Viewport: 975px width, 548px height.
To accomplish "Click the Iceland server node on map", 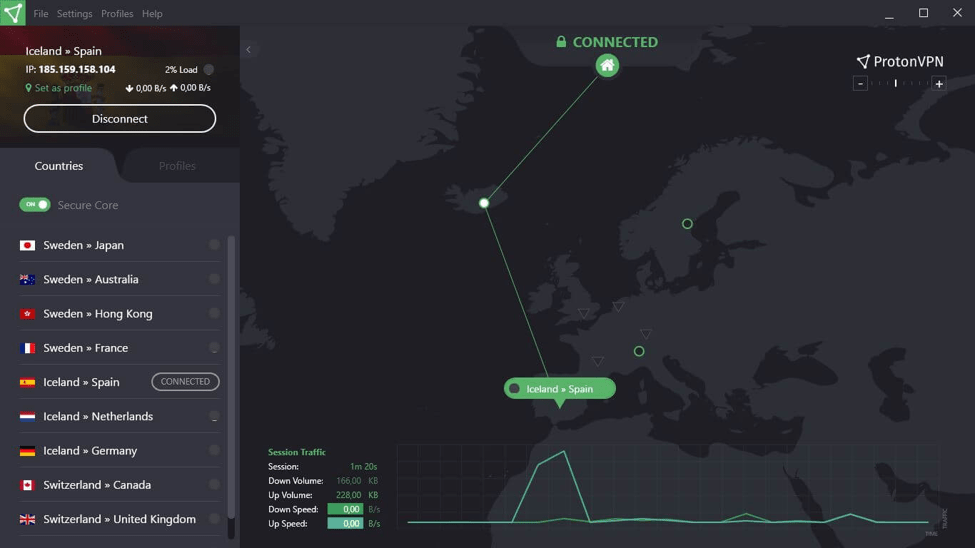I will 484,203.
